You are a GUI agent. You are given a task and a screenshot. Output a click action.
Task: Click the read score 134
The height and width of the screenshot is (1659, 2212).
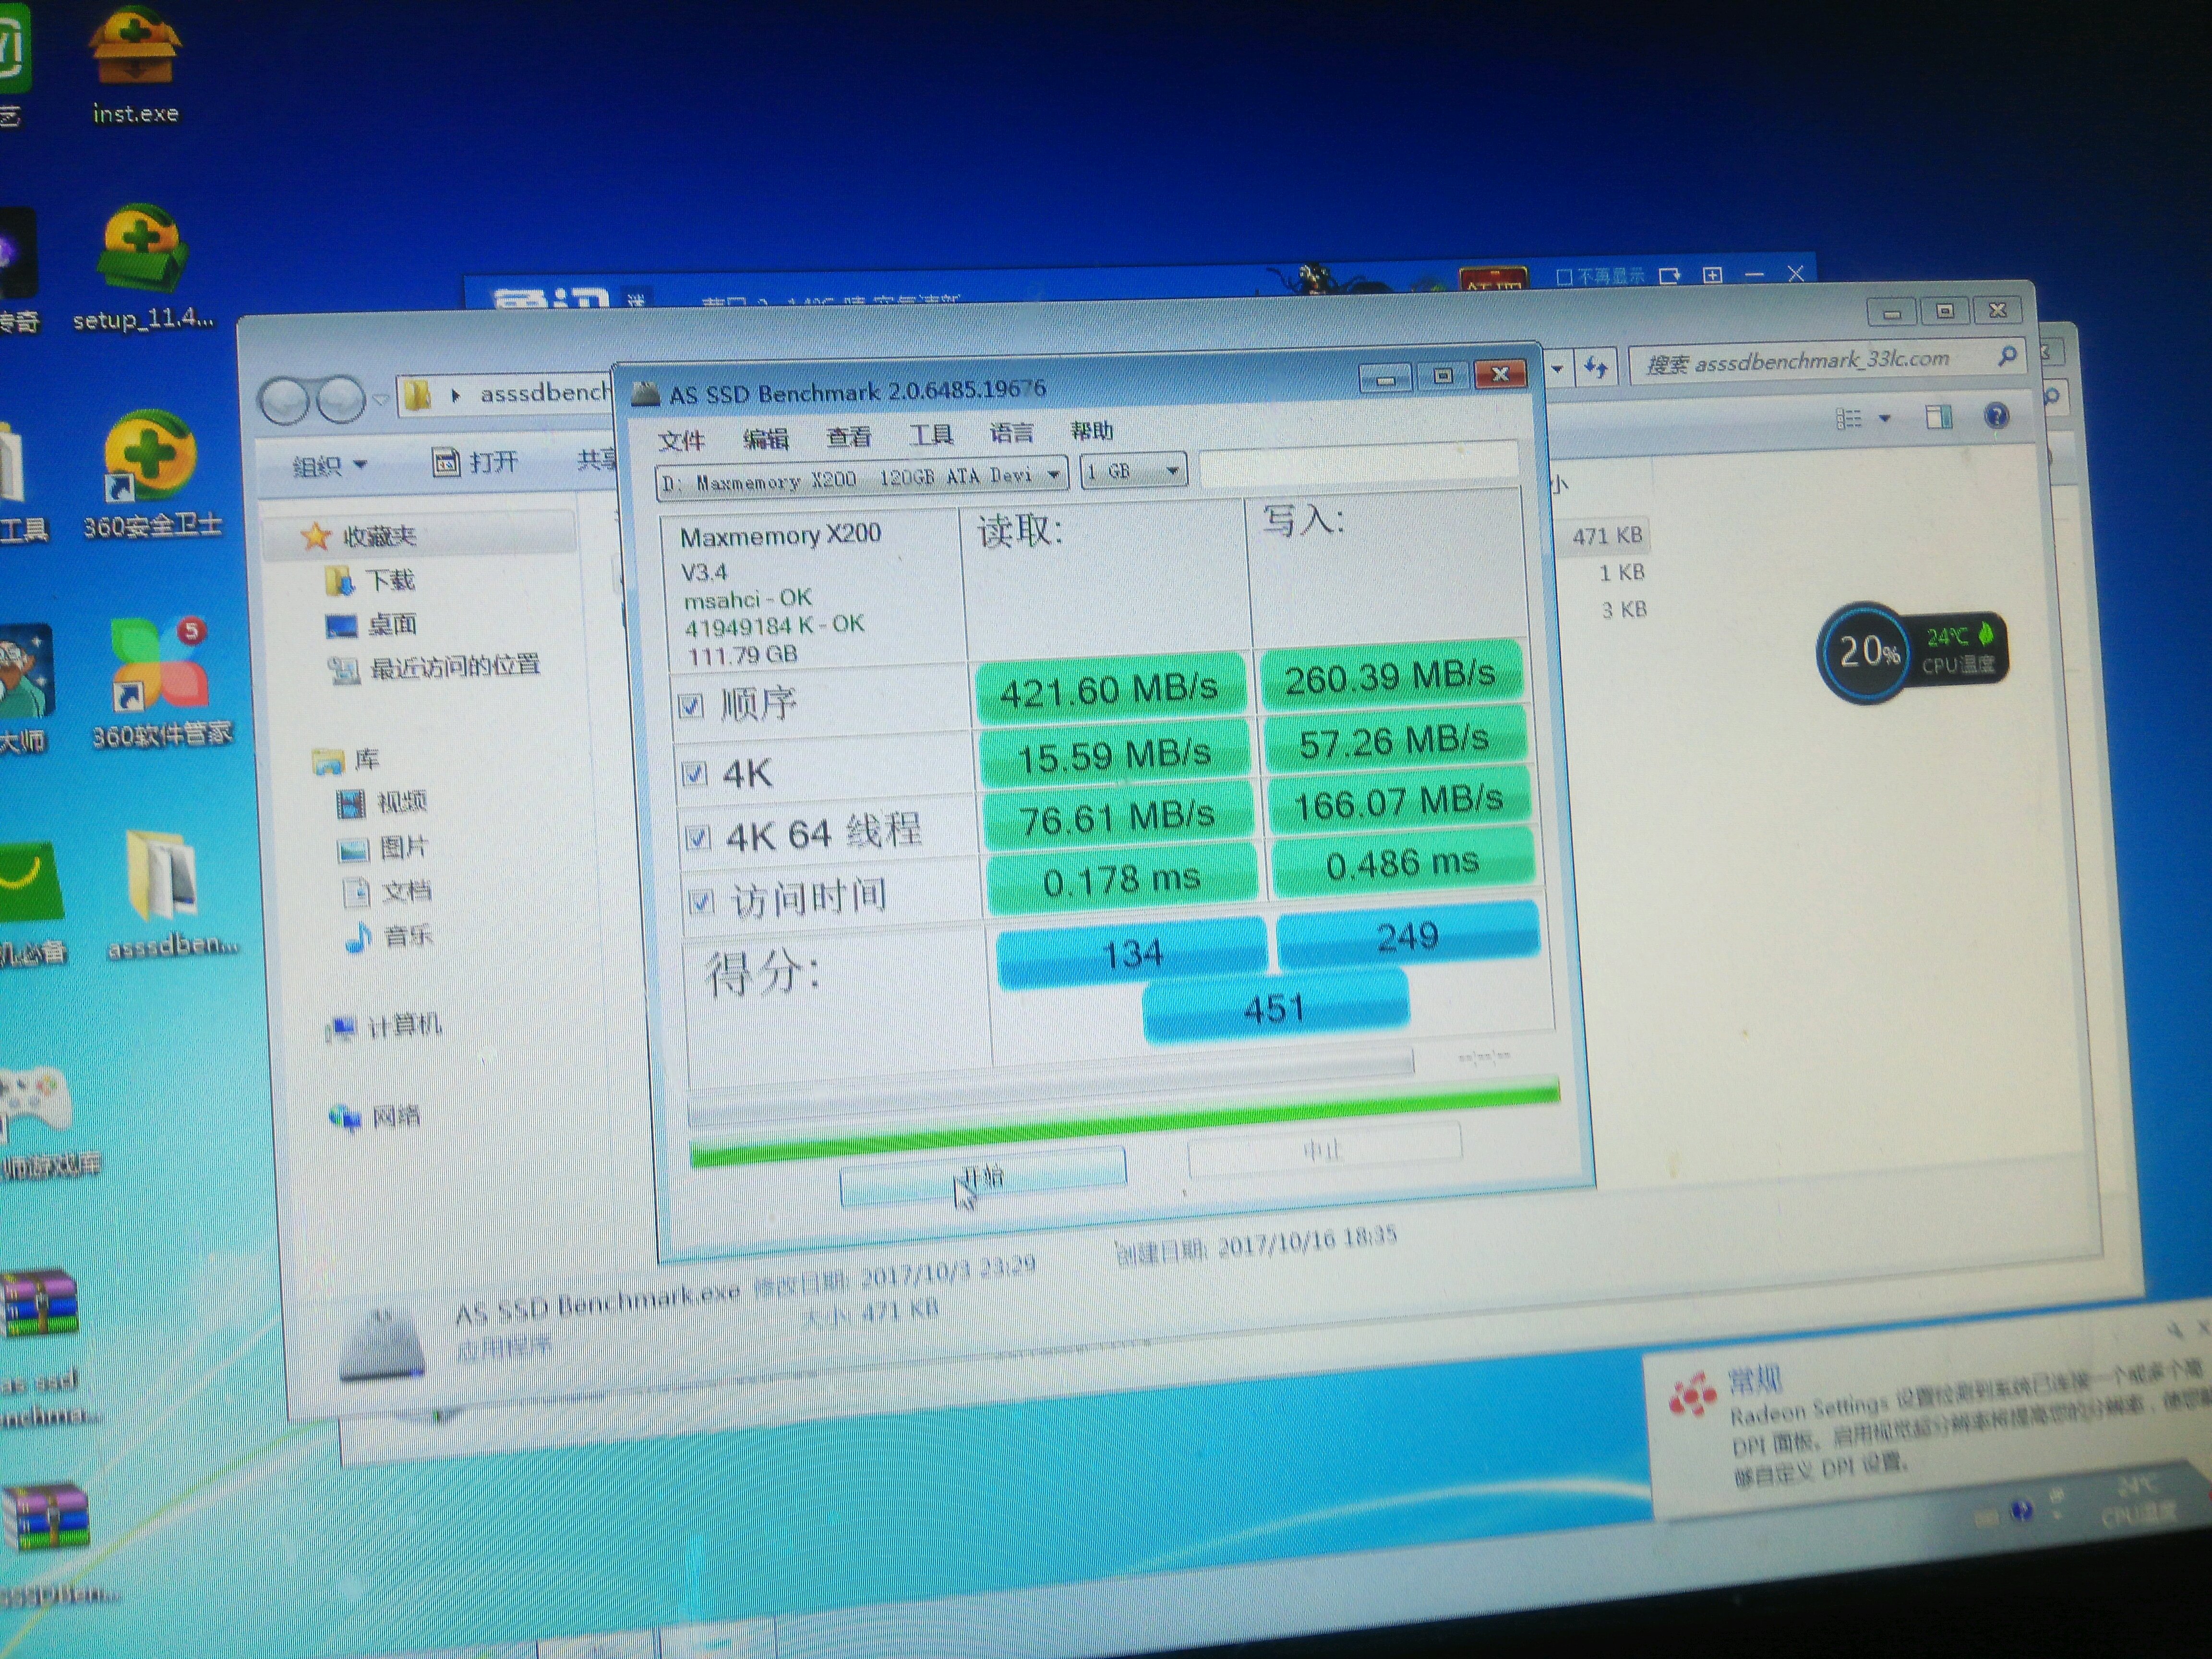click(x=1132, y=954)
